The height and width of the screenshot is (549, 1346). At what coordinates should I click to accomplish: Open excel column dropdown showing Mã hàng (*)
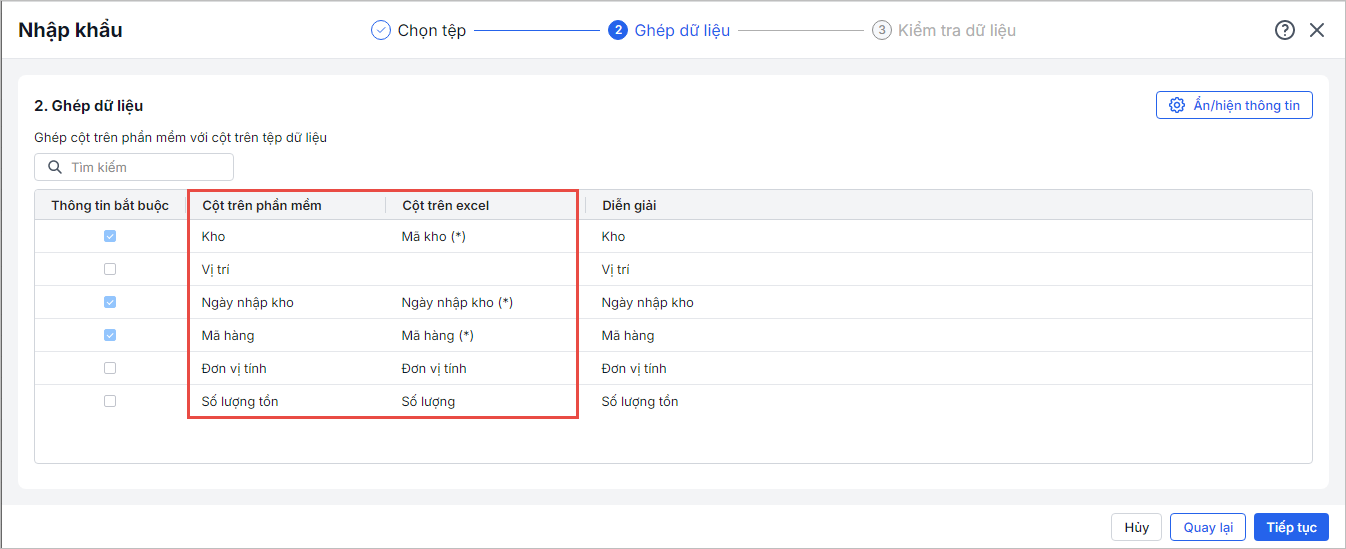(x=485, y=335)
